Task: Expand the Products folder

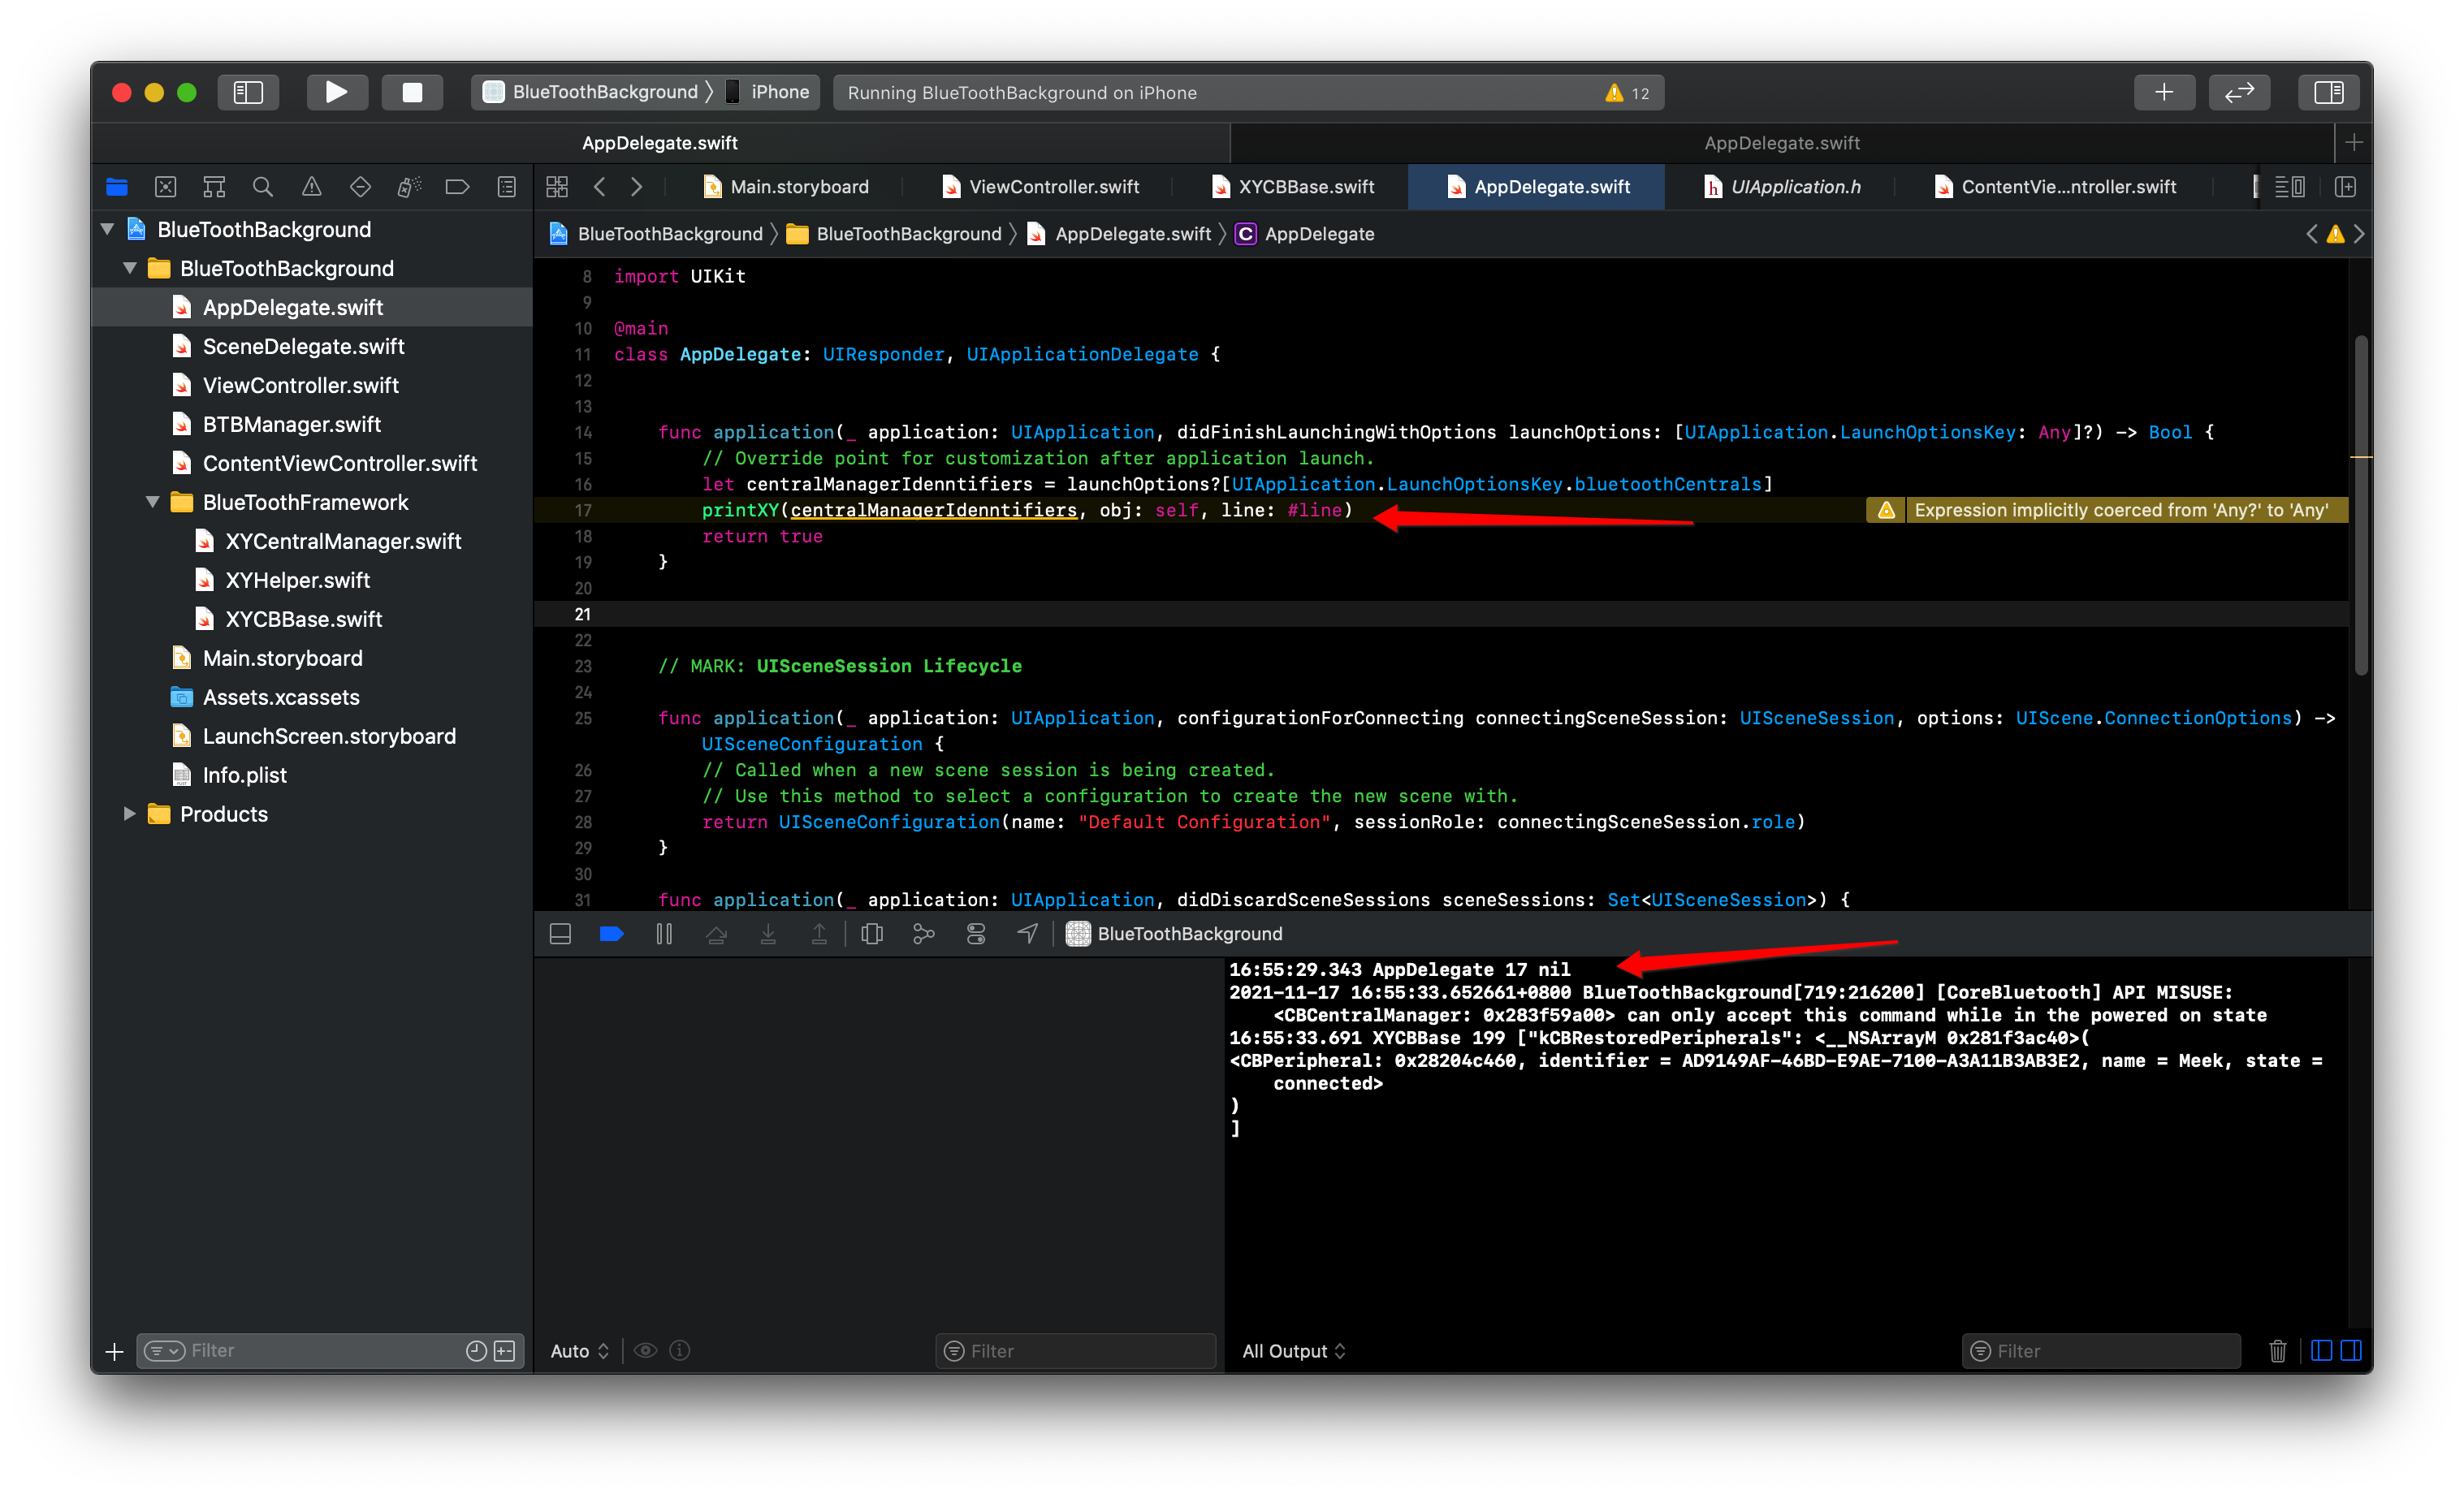Action: click(129, 814)
